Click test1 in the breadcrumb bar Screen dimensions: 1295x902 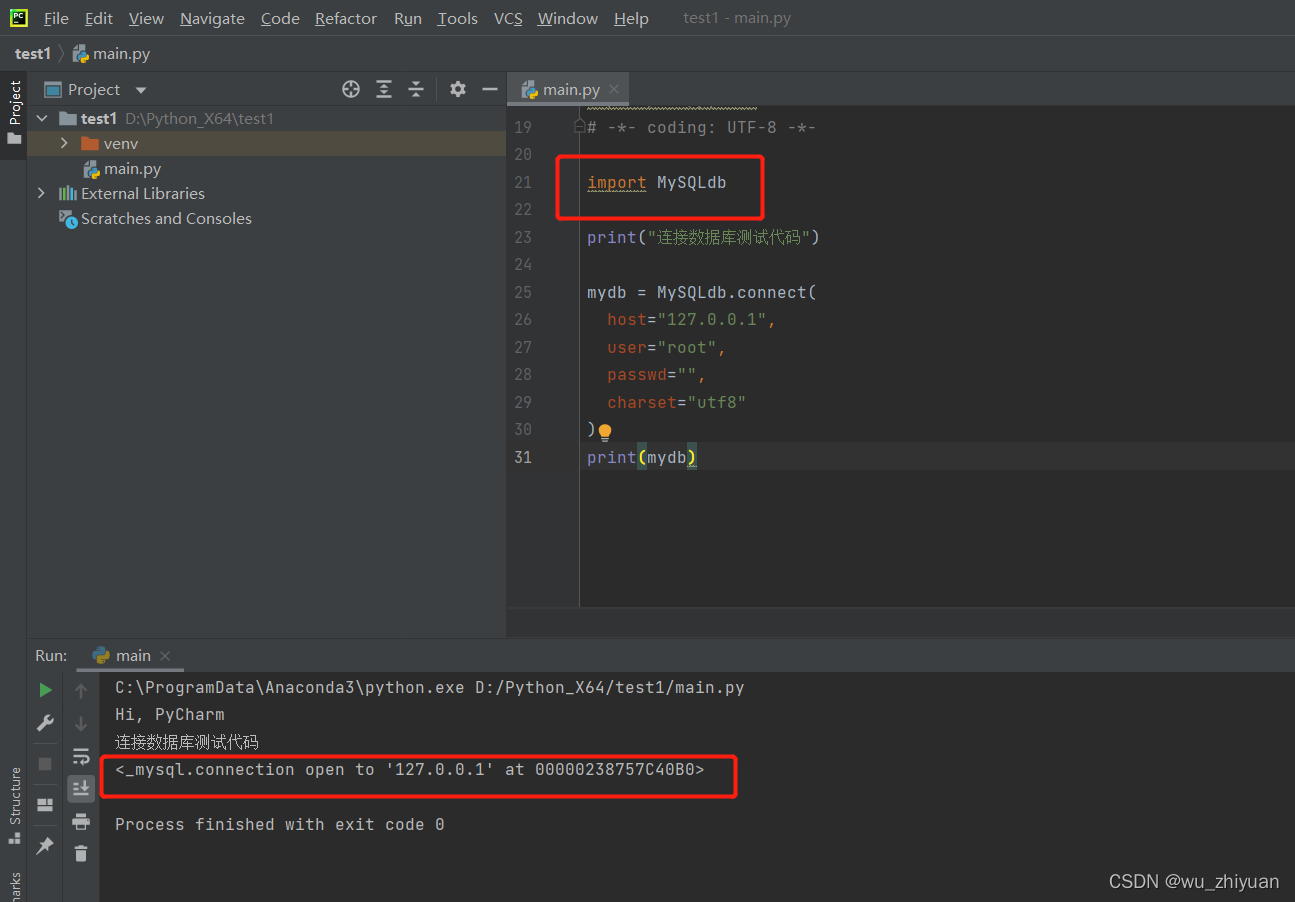[x=32, y=53]
